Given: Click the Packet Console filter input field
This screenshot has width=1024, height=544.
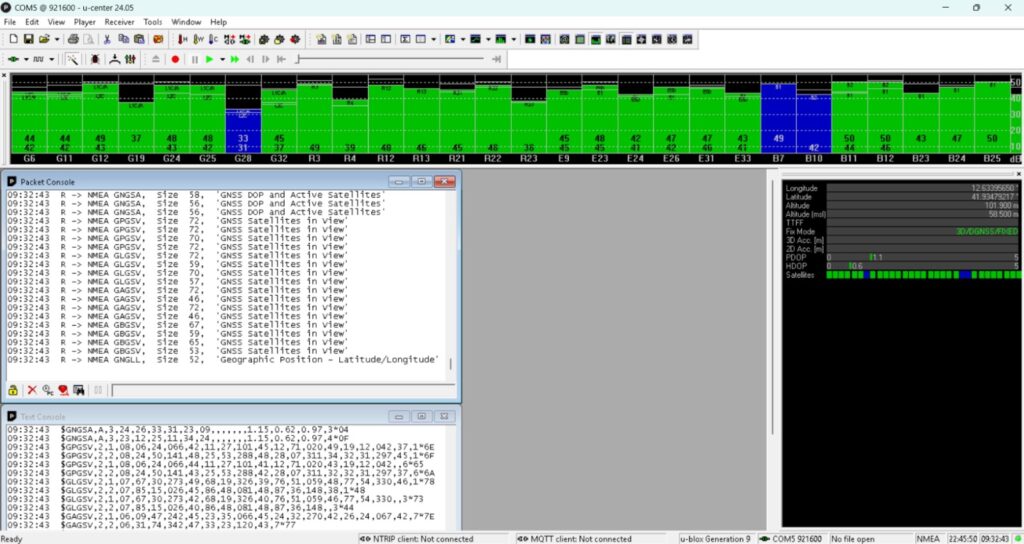Looking at the screenshot, I should pos(282,391).
